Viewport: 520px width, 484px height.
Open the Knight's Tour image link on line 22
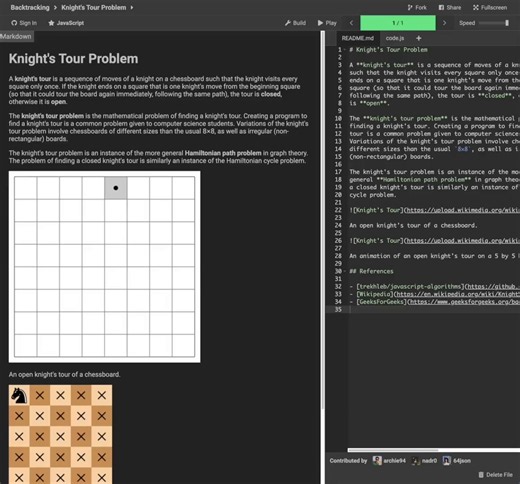coord(462,210)
